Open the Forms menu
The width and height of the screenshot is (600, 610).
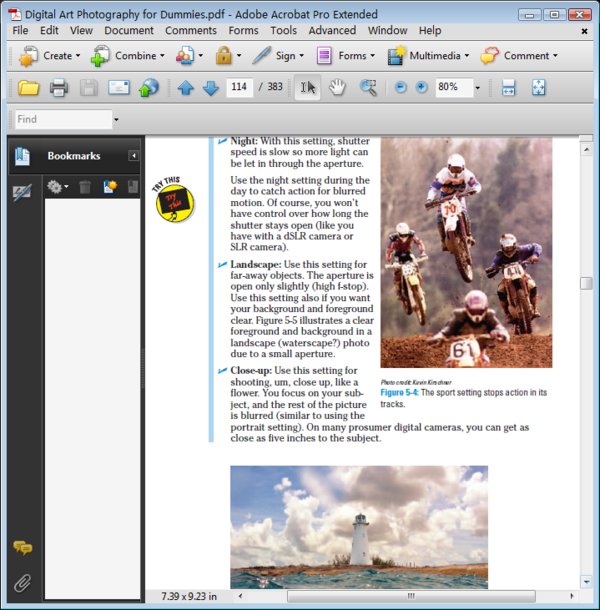pyautogui.click(x=244, y=30)
